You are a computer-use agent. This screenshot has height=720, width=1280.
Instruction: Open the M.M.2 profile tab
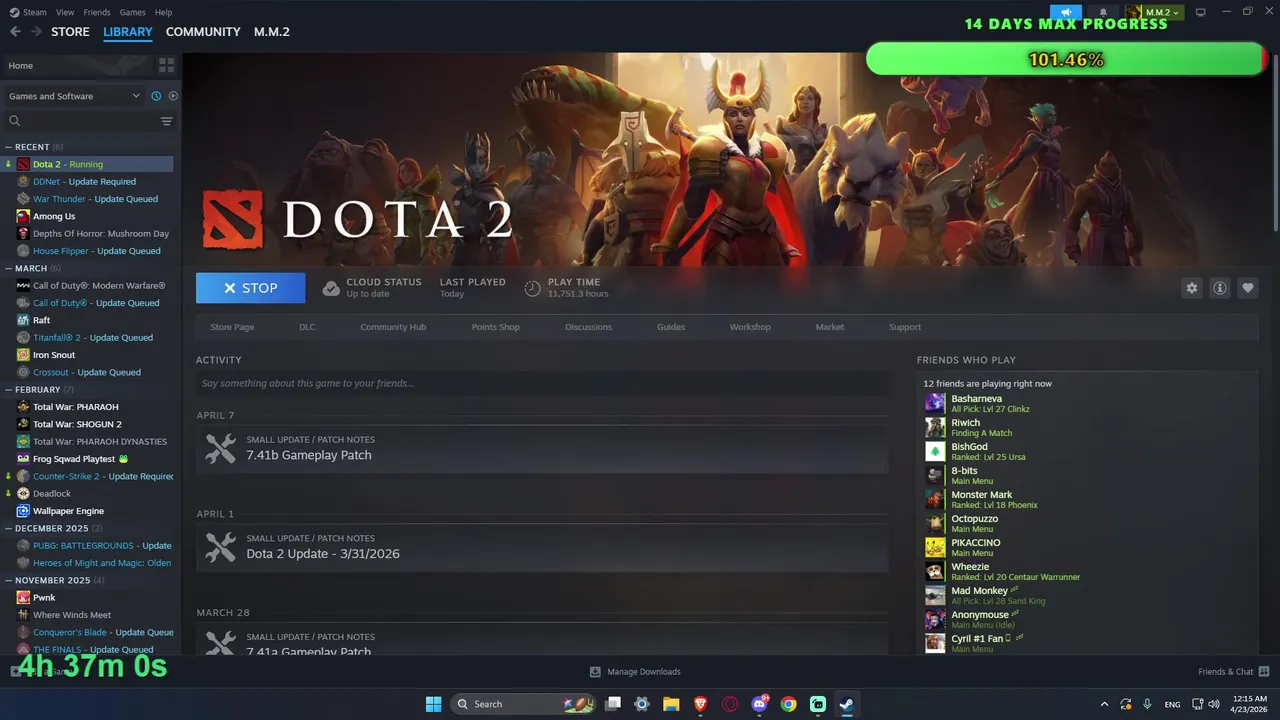coord(272,32)
